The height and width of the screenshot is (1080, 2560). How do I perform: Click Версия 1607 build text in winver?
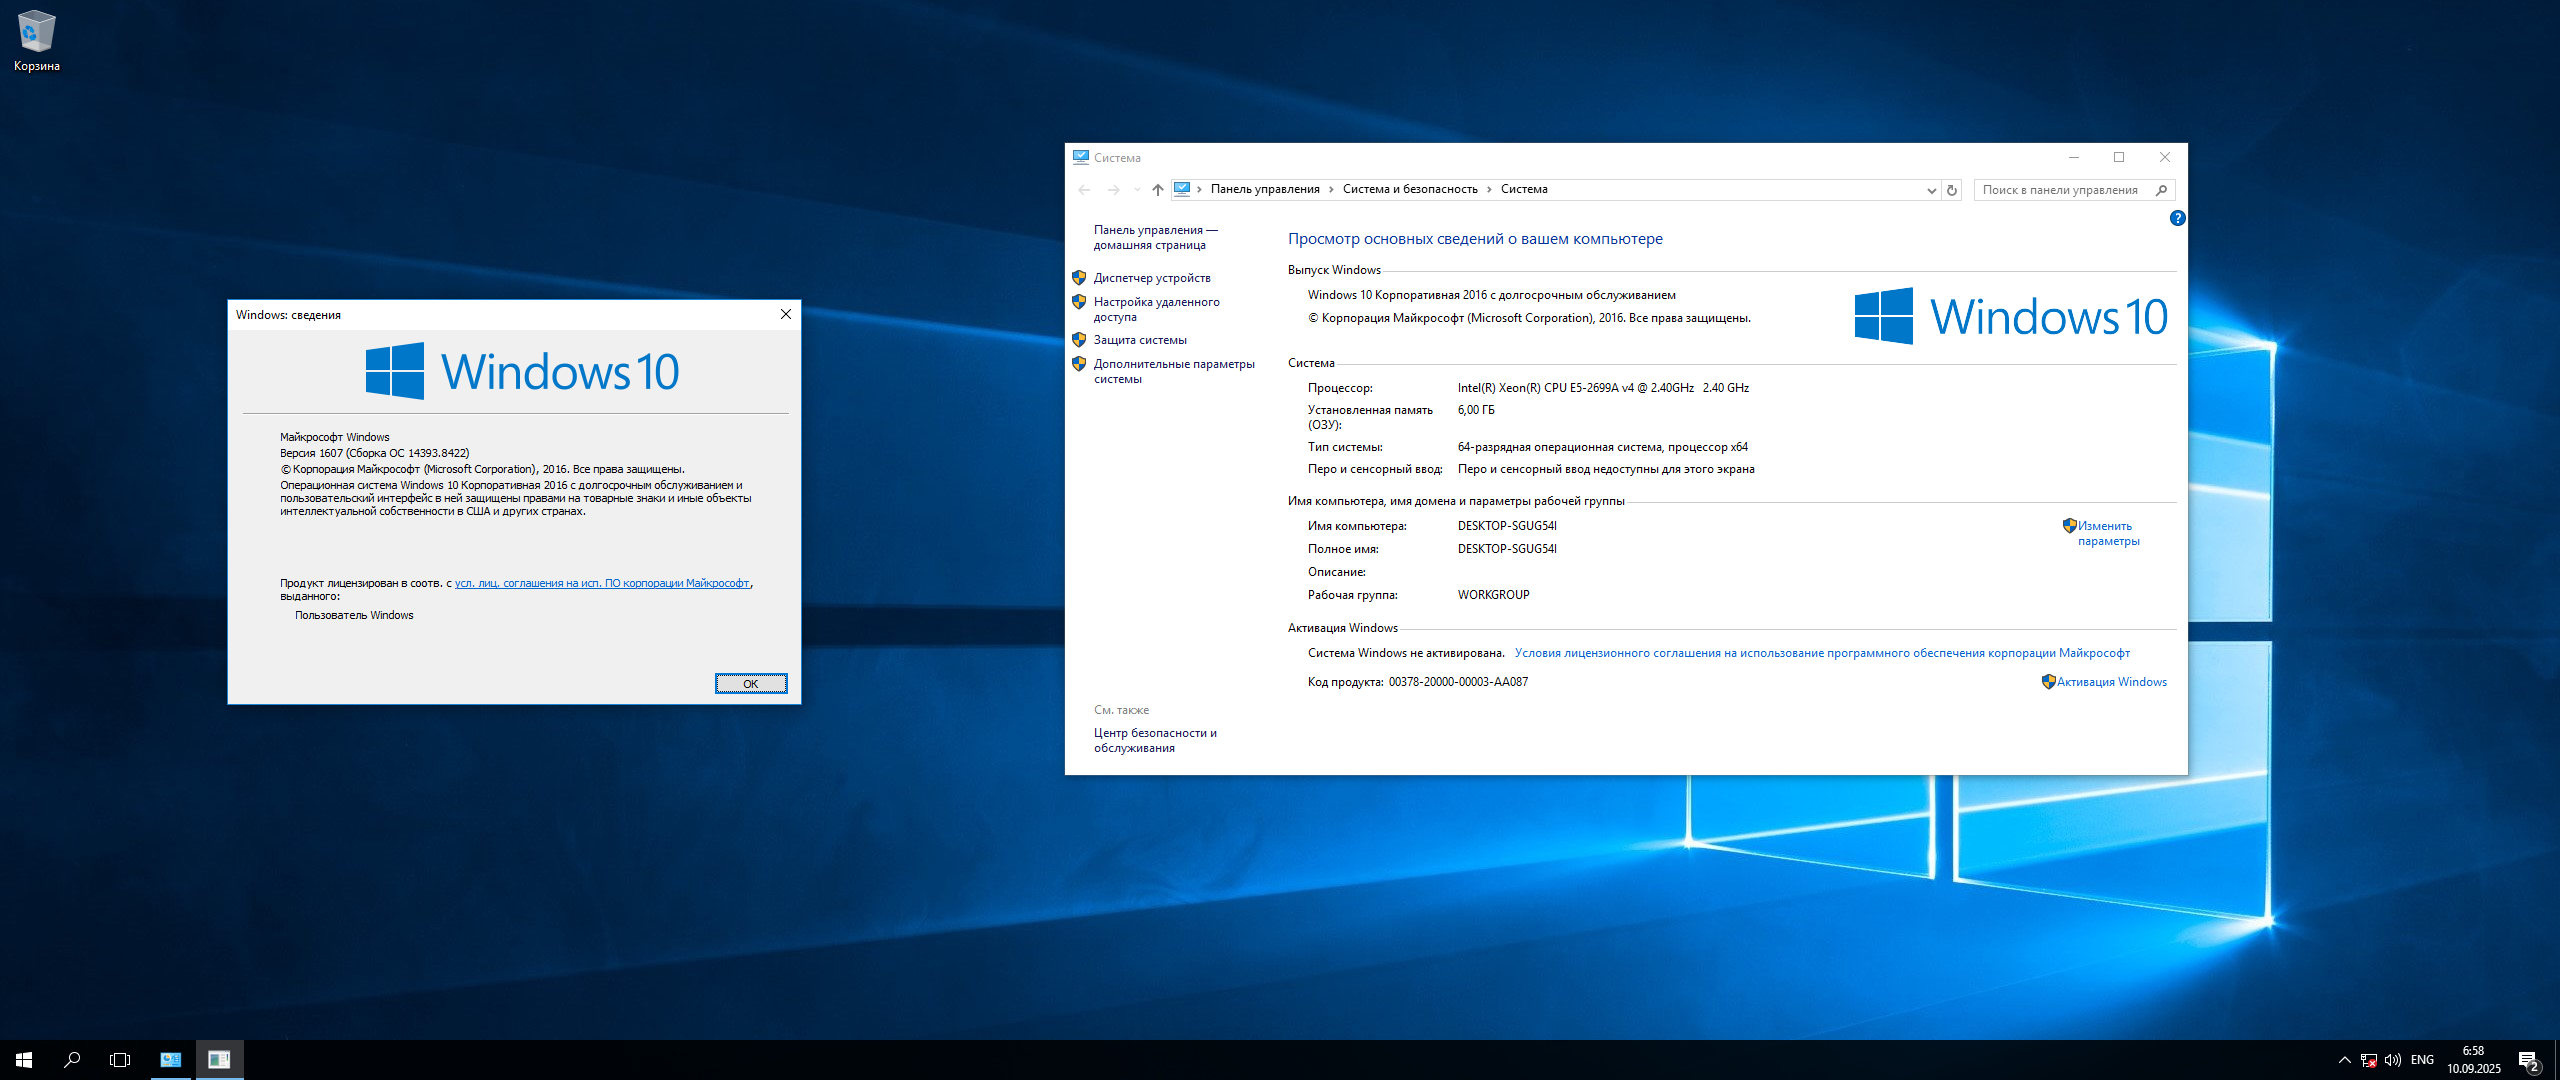click(374, 453)
